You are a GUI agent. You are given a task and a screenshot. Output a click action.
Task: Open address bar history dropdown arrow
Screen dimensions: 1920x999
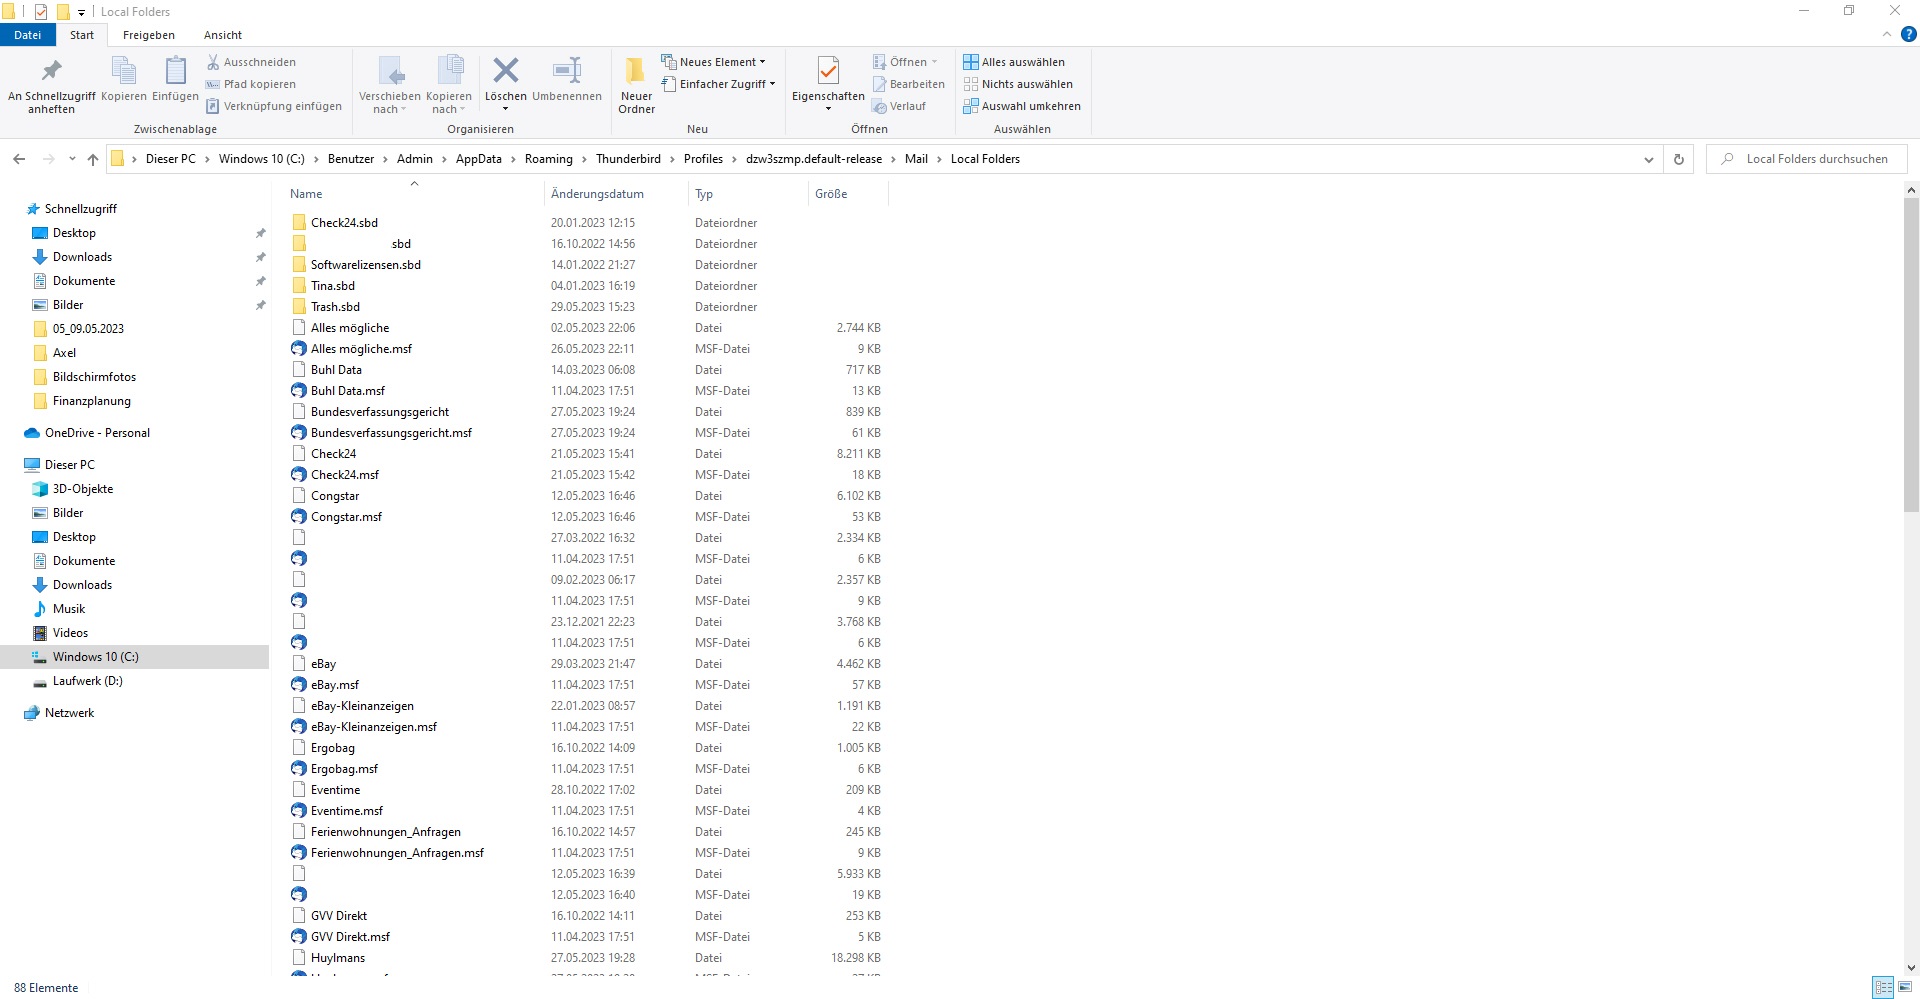pyautogui.click(x=1648, y=159)
